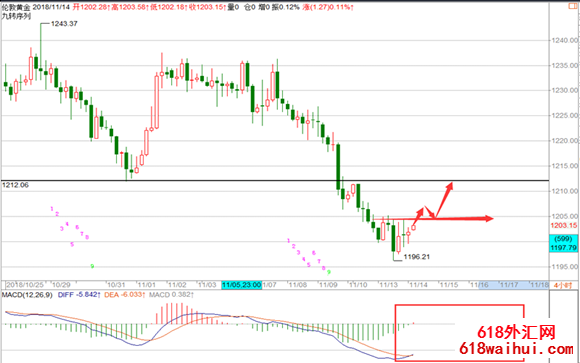This screenshot has width=580, height=363.
Task: Click the 618waihui.com watermark link
Action: pos(516,348)
